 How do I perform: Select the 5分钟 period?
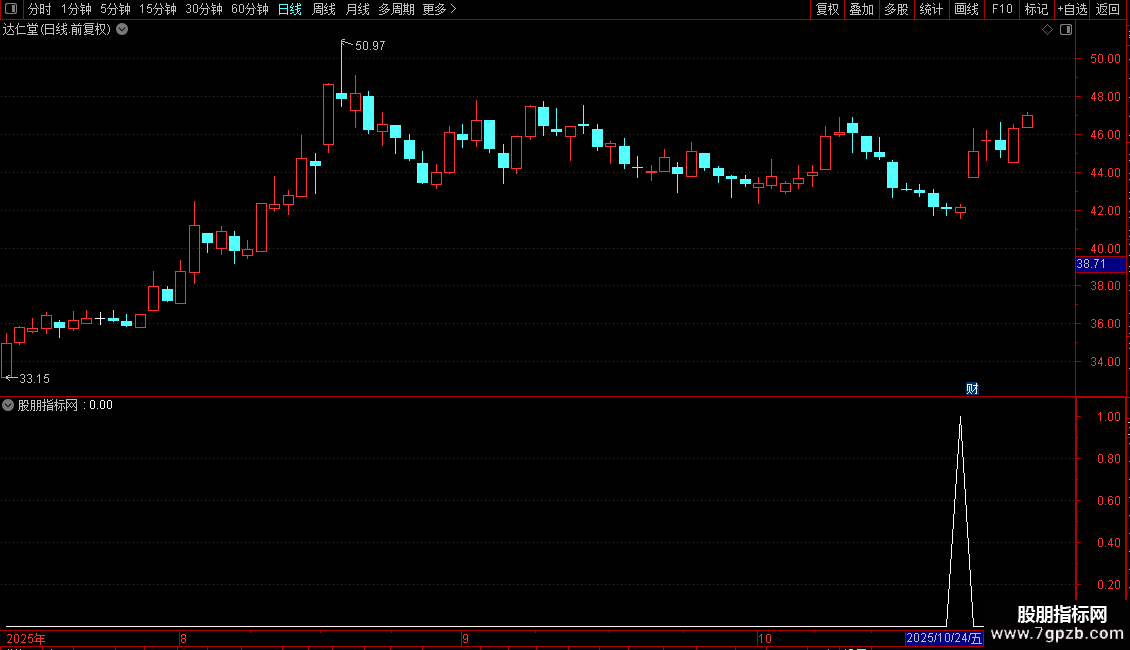pos(115,9)
